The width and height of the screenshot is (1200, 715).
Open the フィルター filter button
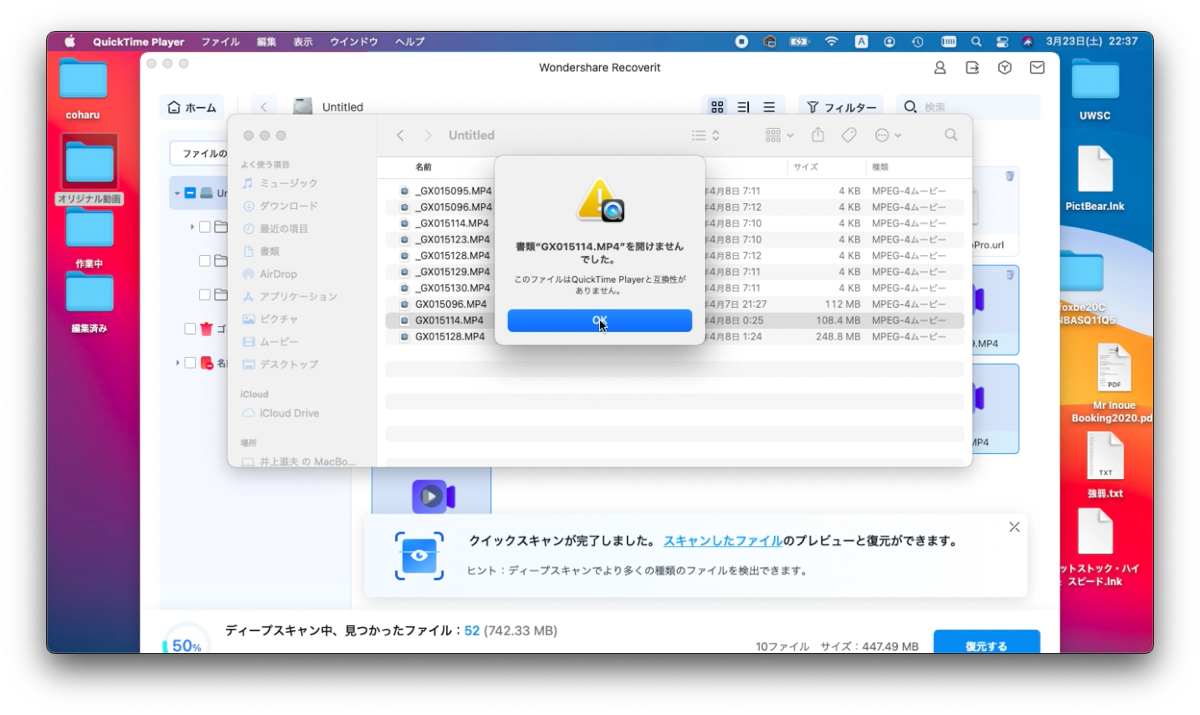click(x=841, y=107)
